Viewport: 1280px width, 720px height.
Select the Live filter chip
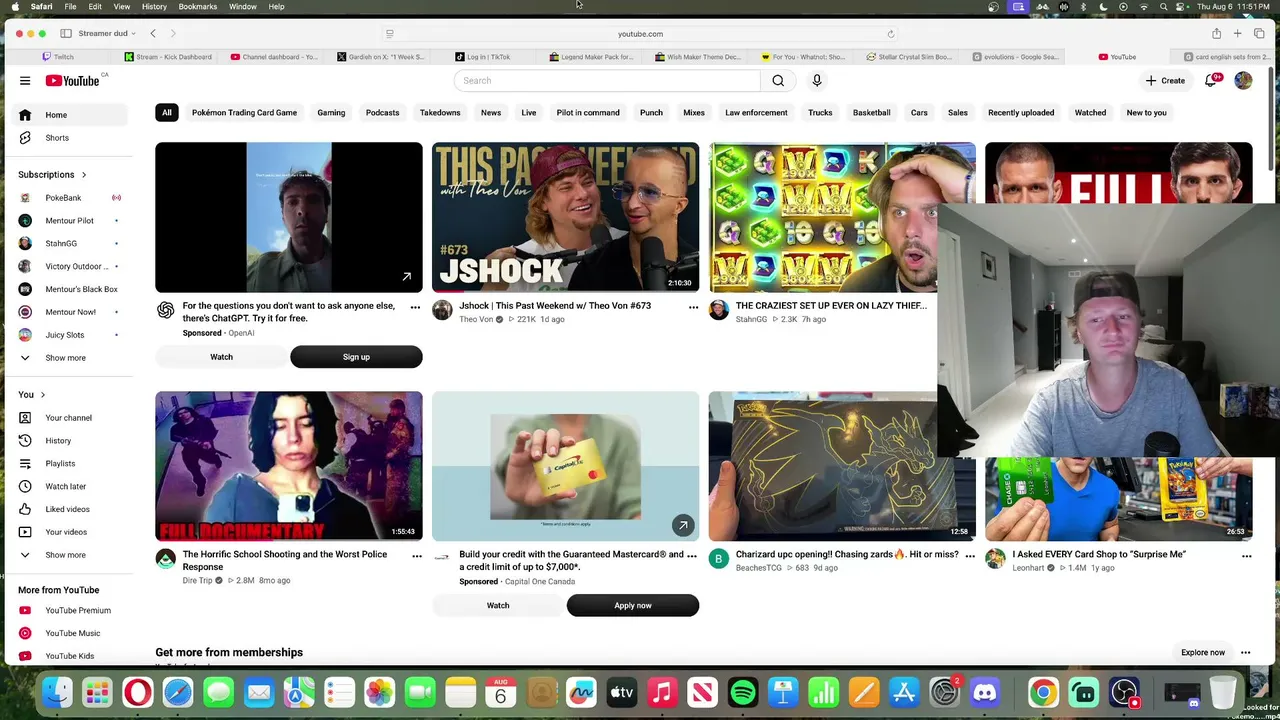pos(529,113)
